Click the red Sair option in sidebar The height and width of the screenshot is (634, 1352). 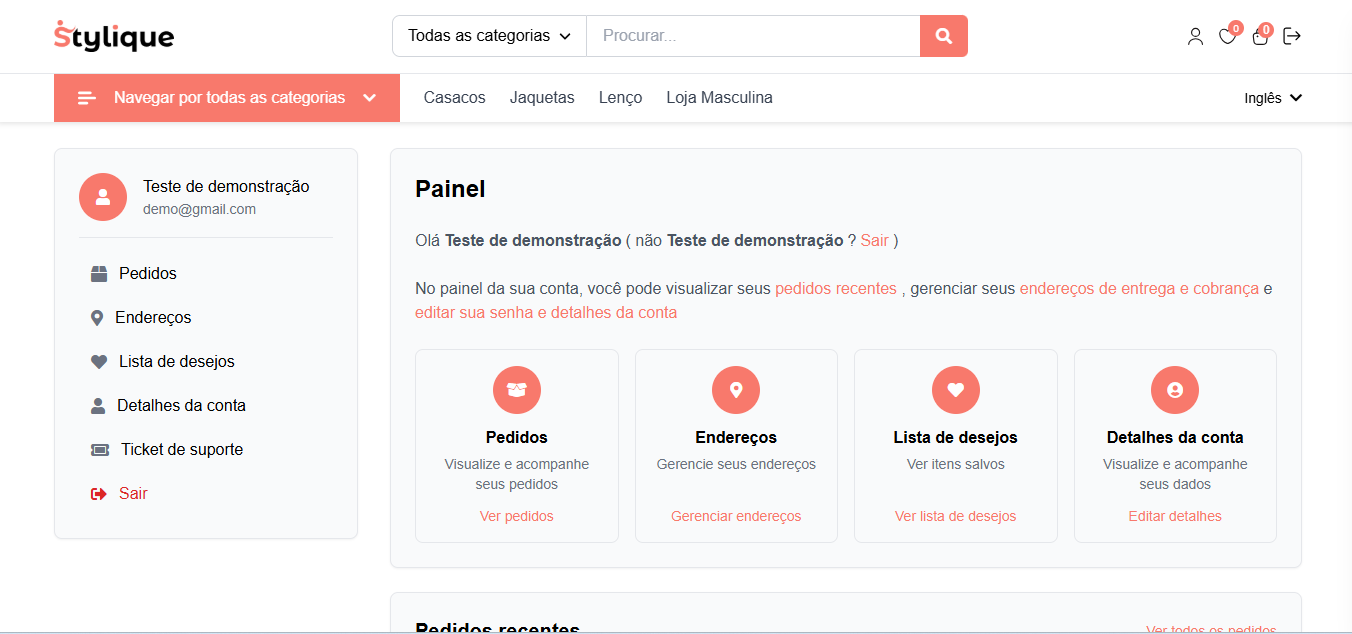[x=132, y=494]
